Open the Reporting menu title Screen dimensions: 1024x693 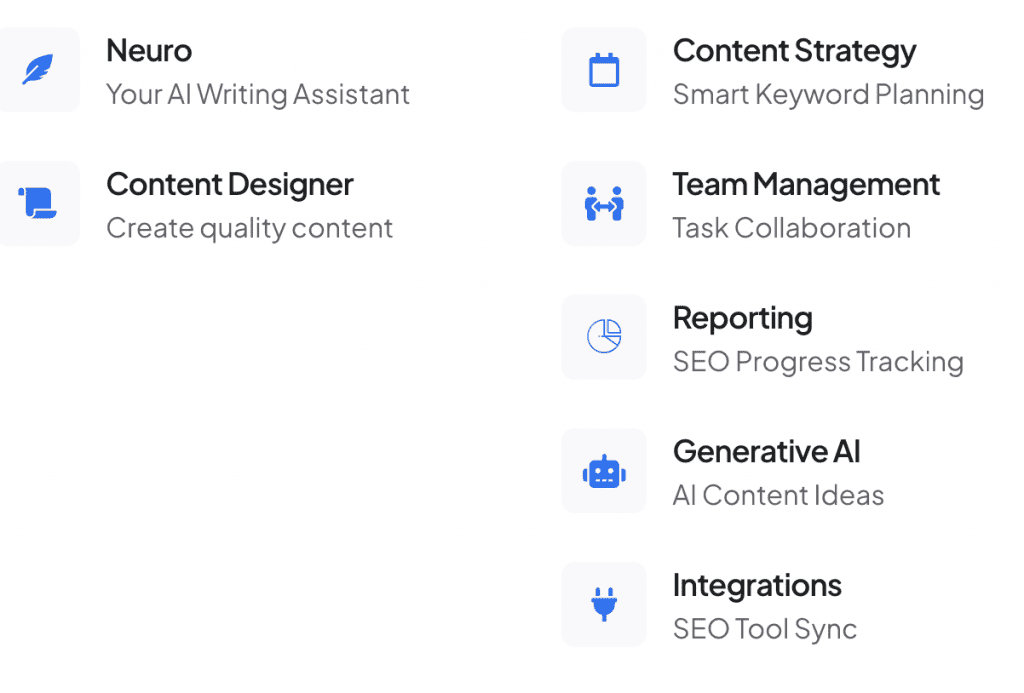[x=742, y=318]
